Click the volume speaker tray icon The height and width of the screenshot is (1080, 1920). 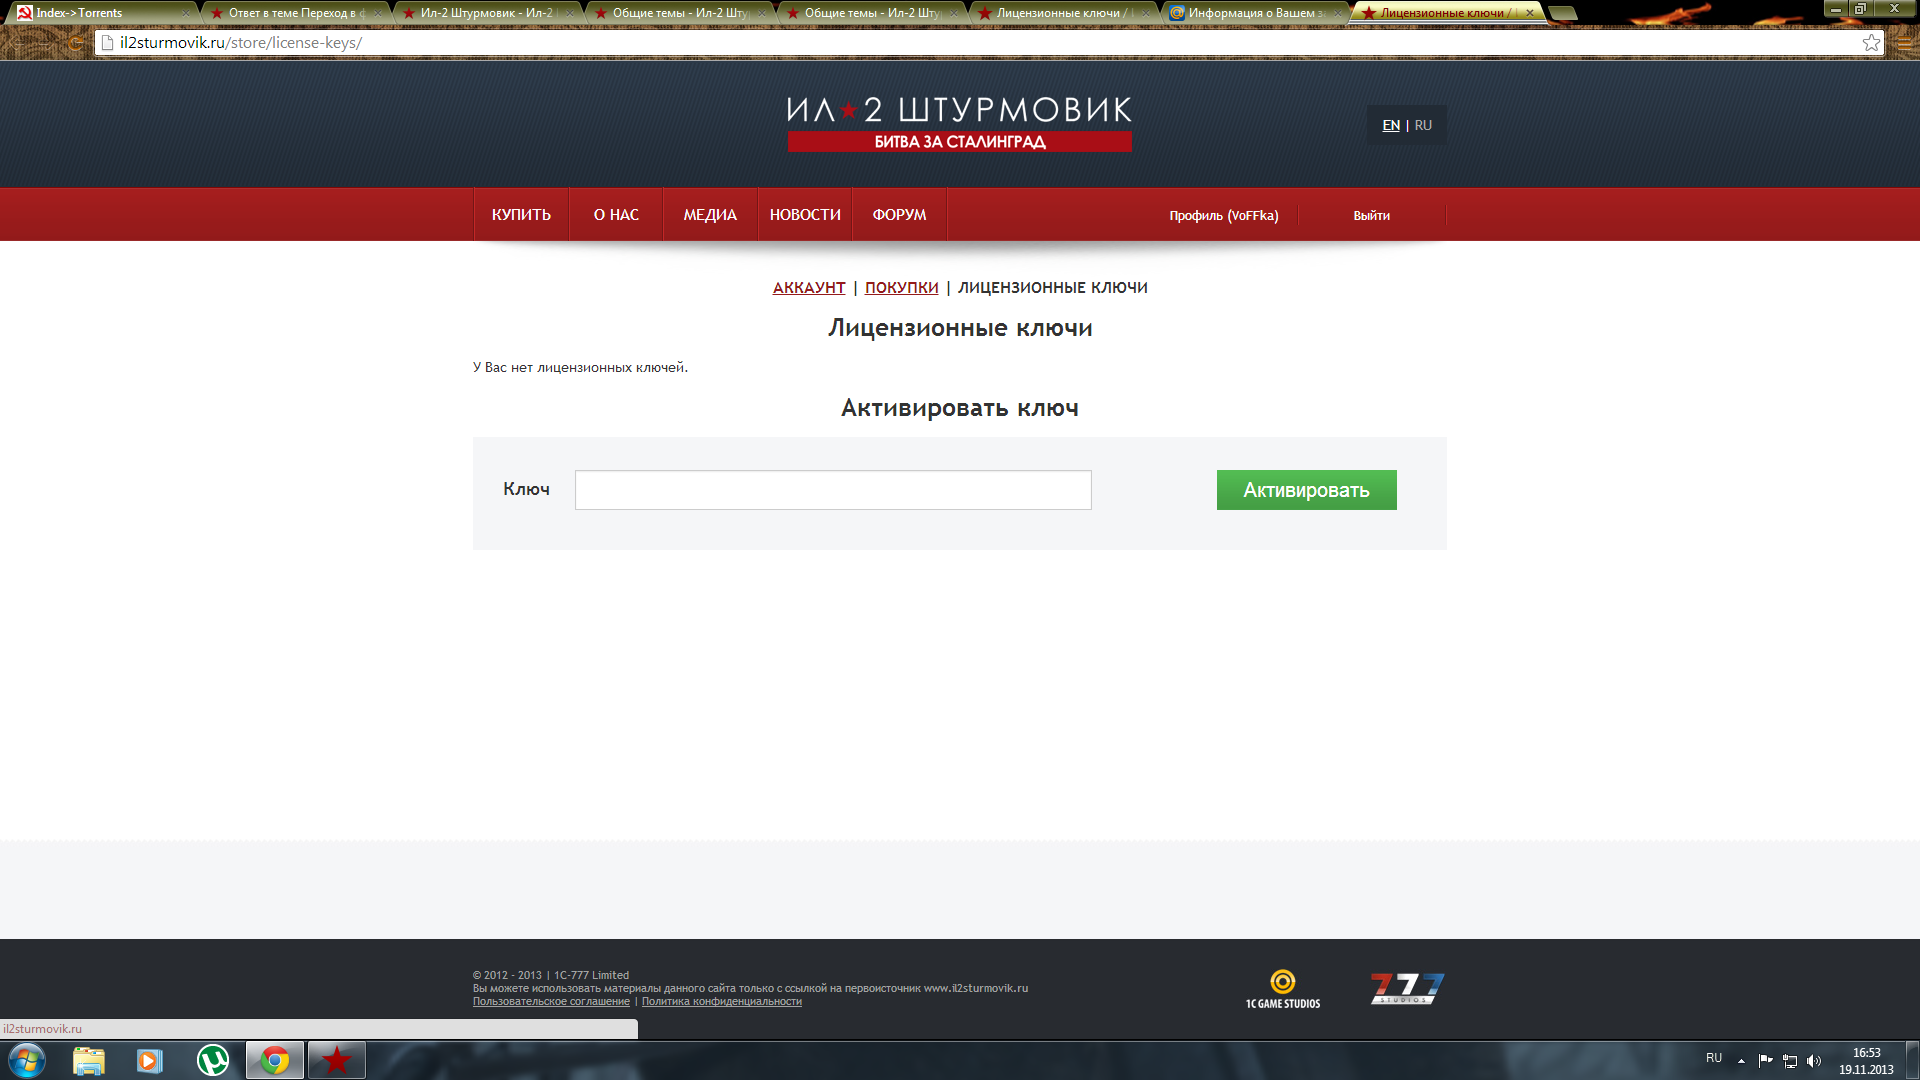1814,1061
